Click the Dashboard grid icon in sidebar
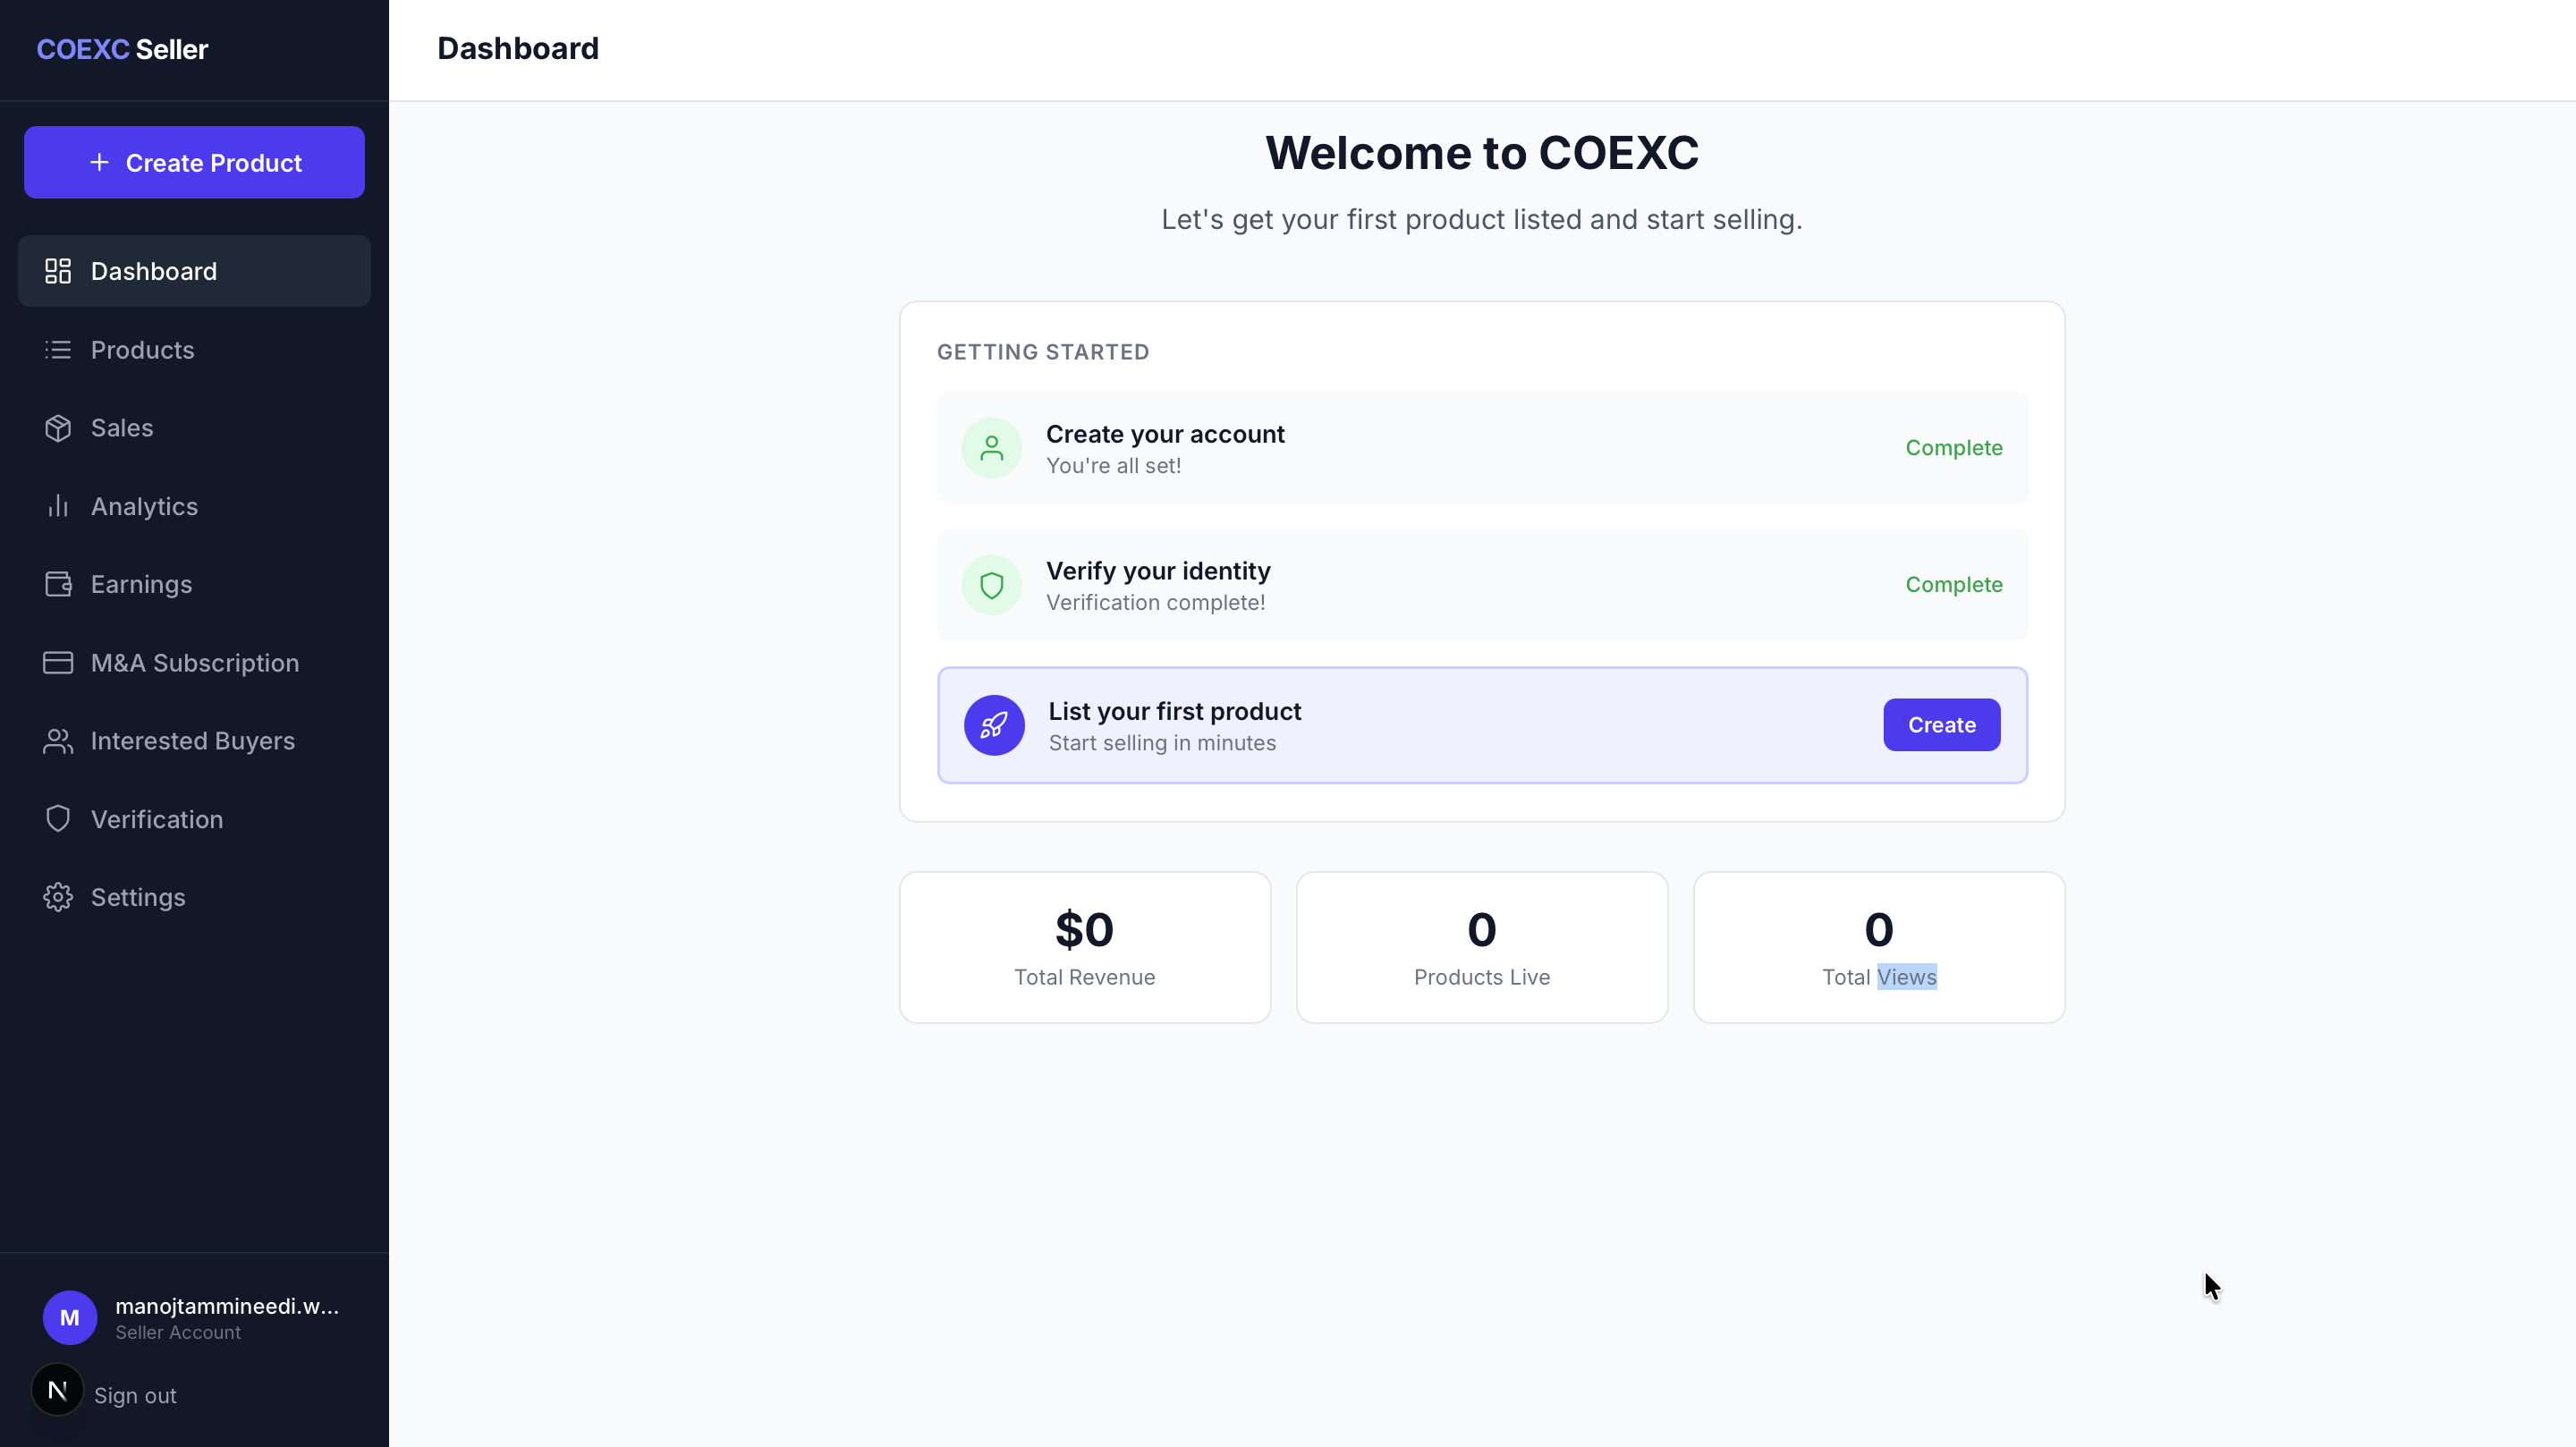This screenshot has width=2576, height=1447. pyautogui.click(x=58, y=271)
